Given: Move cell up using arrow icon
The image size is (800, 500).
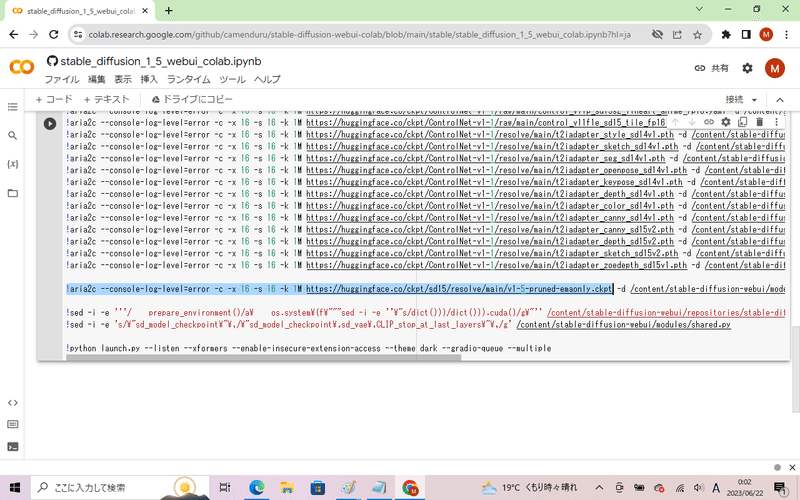Looking at the screenshot, I should click(676, 122).
